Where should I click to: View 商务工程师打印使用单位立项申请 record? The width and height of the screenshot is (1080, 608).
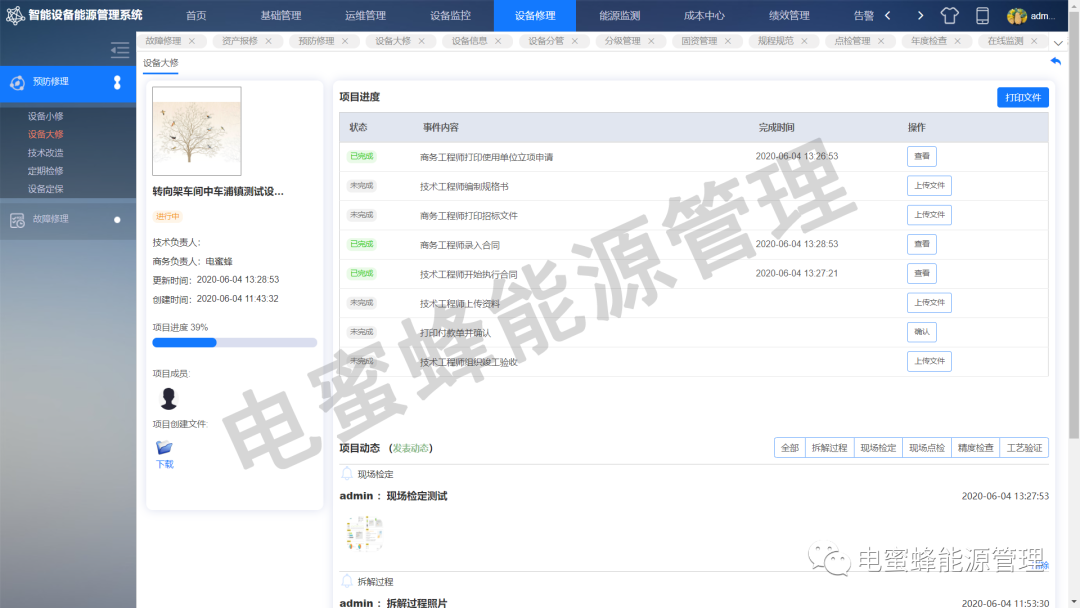[x=922, y=156]
